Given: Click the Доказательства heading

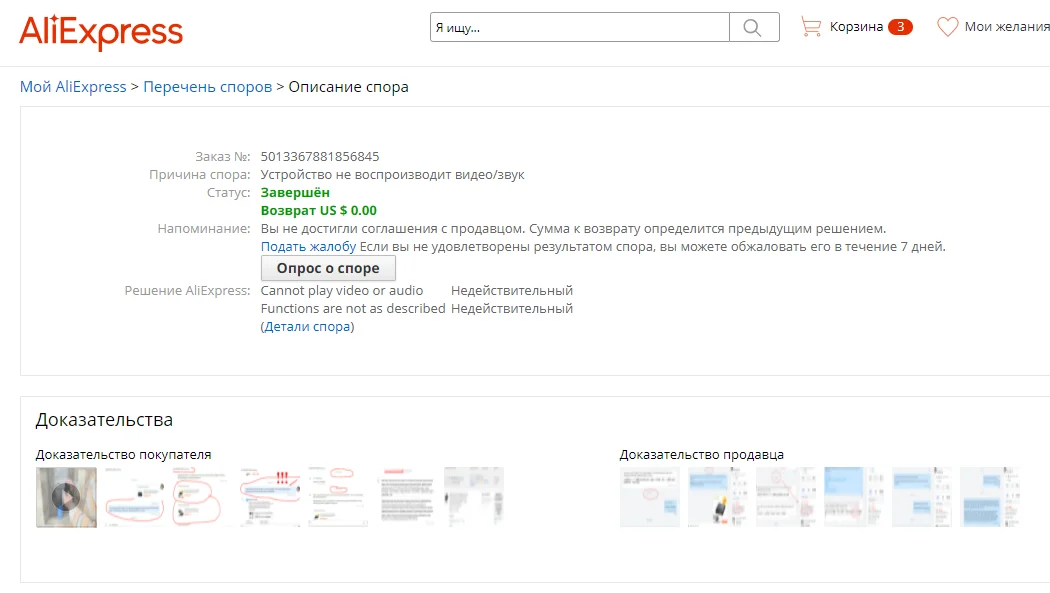Looking at the screenshot, I should [x=104, y=420].
